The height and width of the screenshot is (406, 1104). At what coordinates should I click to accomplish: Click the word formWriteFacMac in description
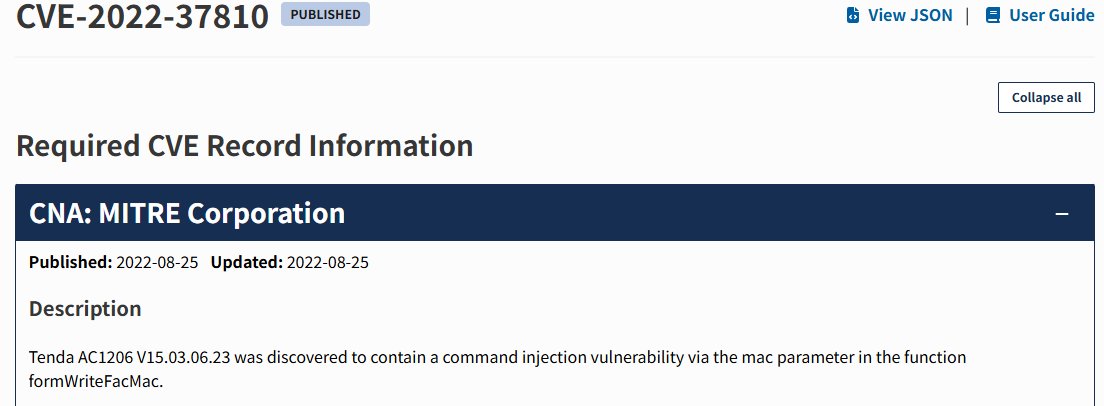pyautogui.click(x=96, y=383)
